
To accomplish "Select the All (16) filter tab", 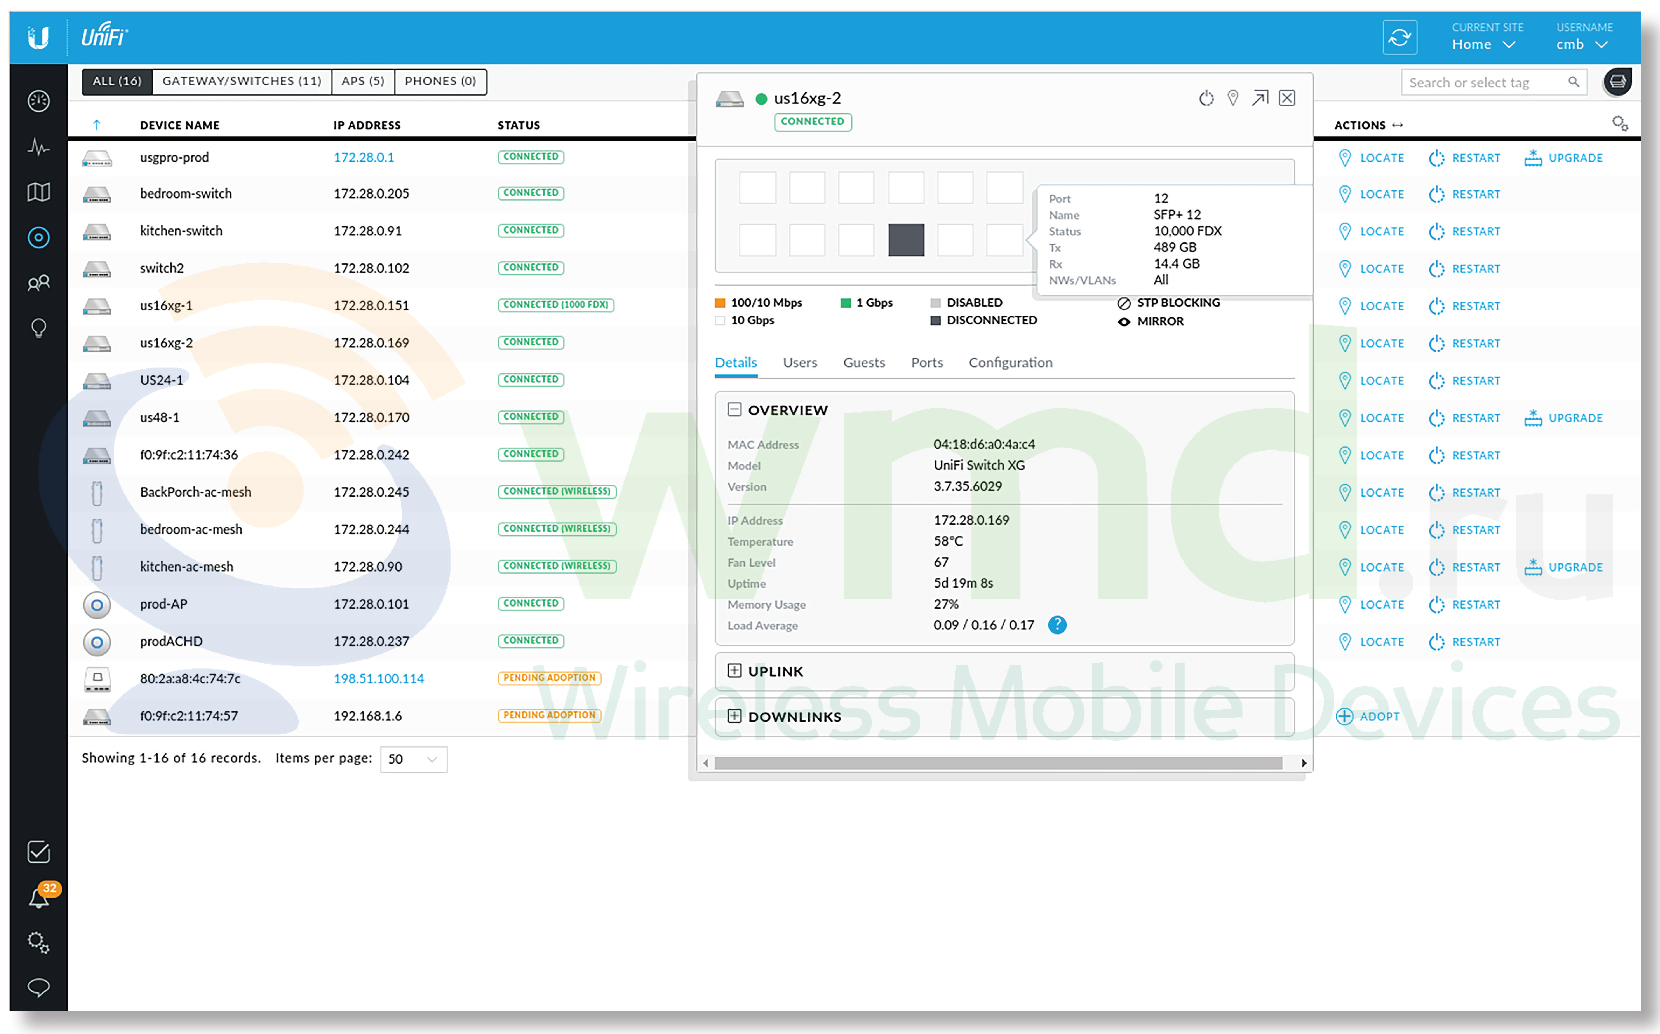I will [117, 81].
